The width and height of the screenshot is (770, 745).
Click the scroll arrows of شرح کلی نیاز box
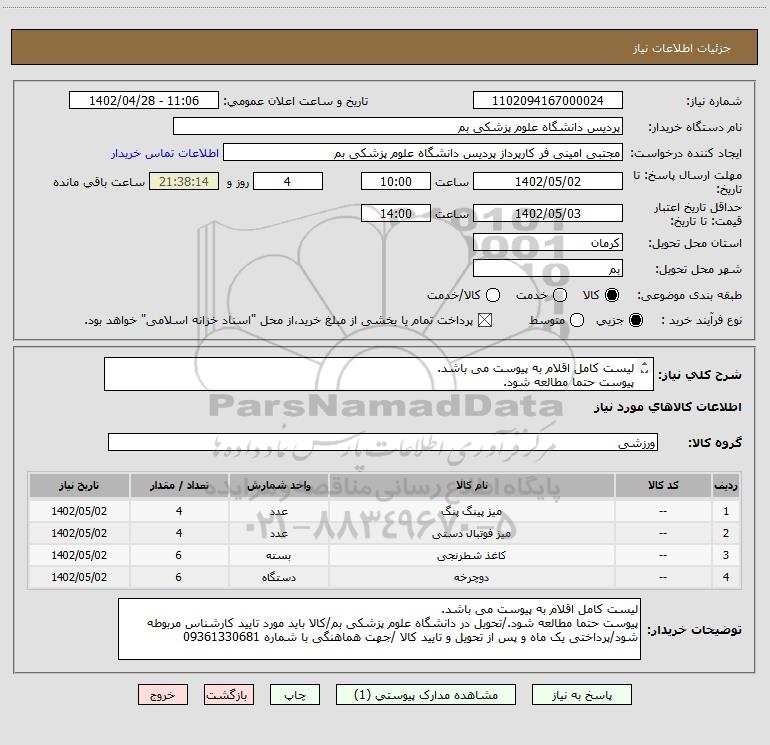[645, 368]
